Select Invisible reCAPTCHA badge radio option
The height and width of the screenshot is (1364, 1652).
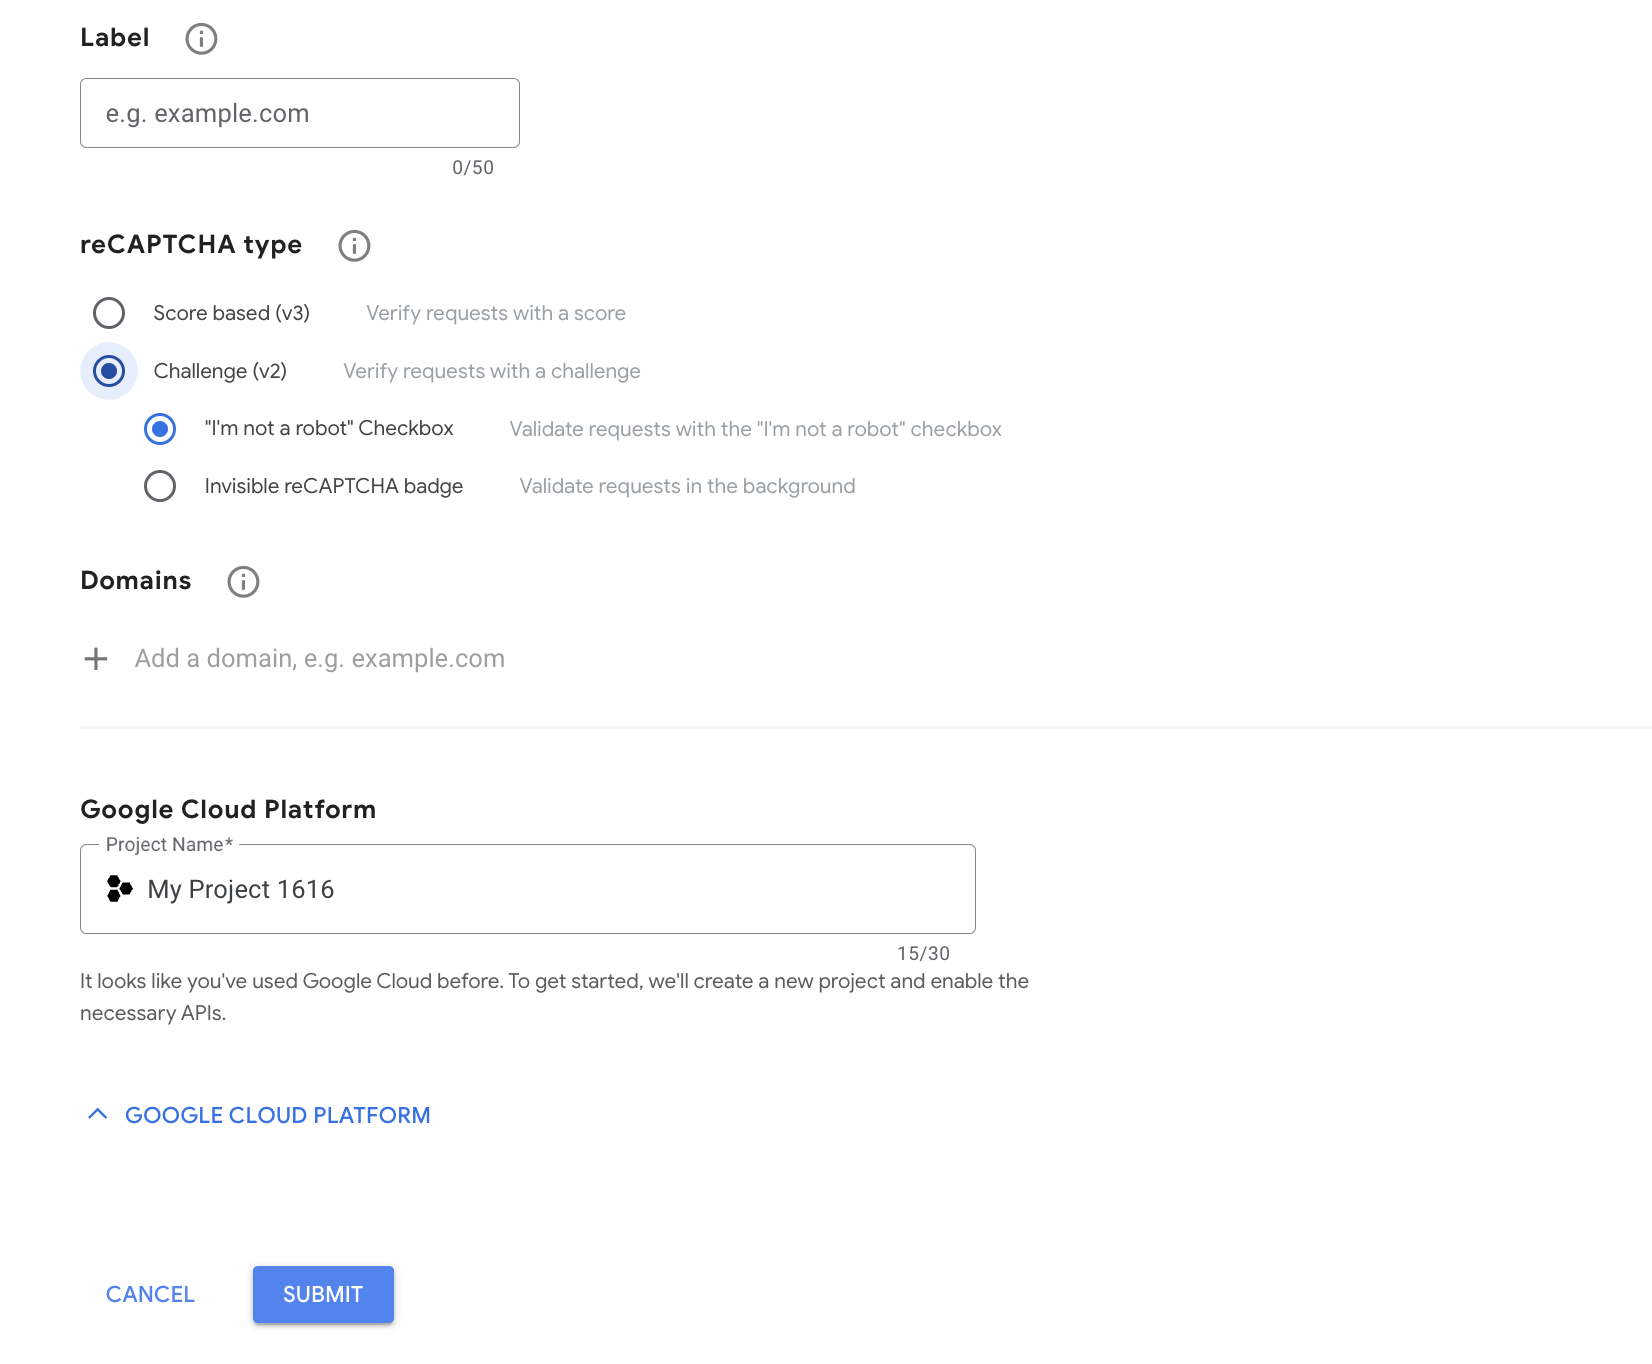(x=160, y=486)
